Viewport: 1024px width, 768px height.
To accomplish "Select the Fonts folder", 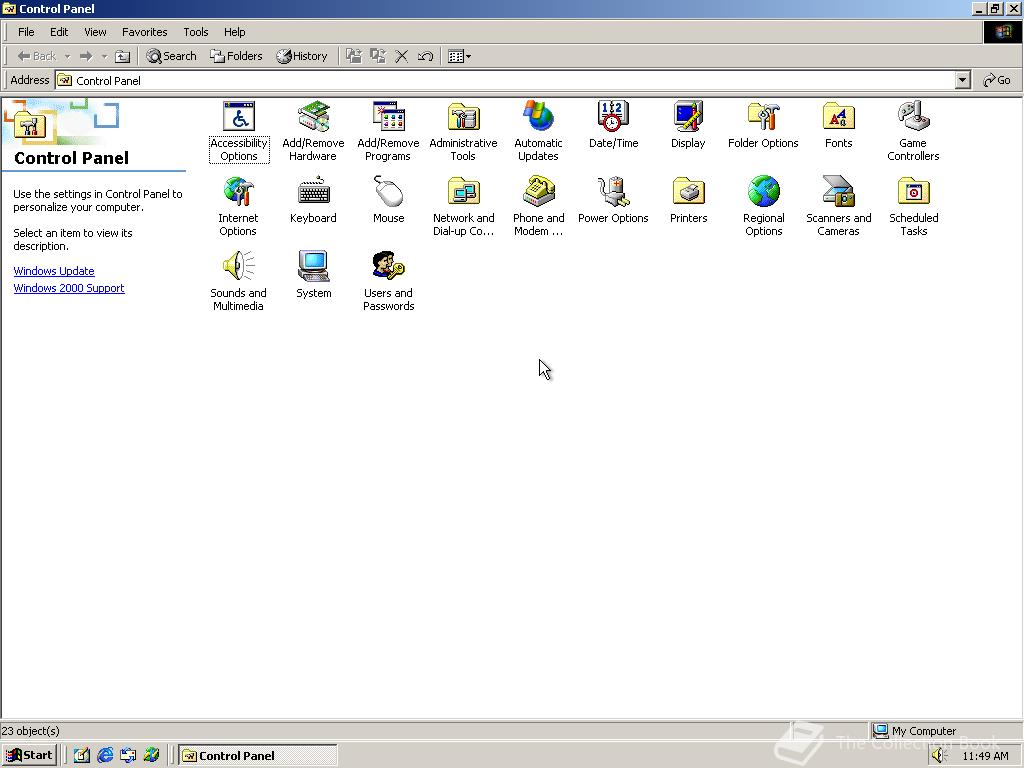I will coord(839,125).
